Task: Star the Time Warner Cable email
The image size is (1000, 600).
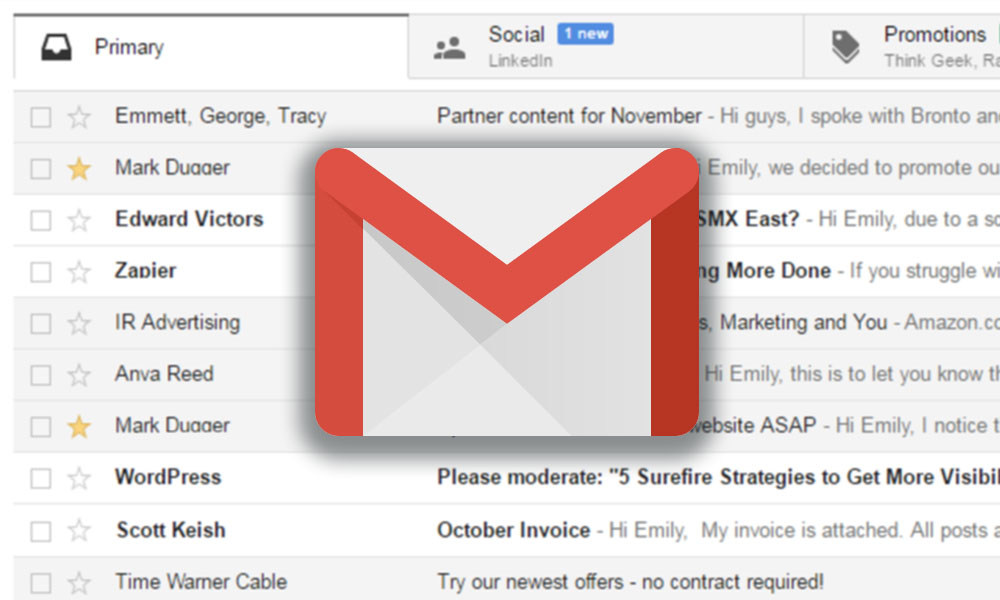Action: tap(79, 583)
